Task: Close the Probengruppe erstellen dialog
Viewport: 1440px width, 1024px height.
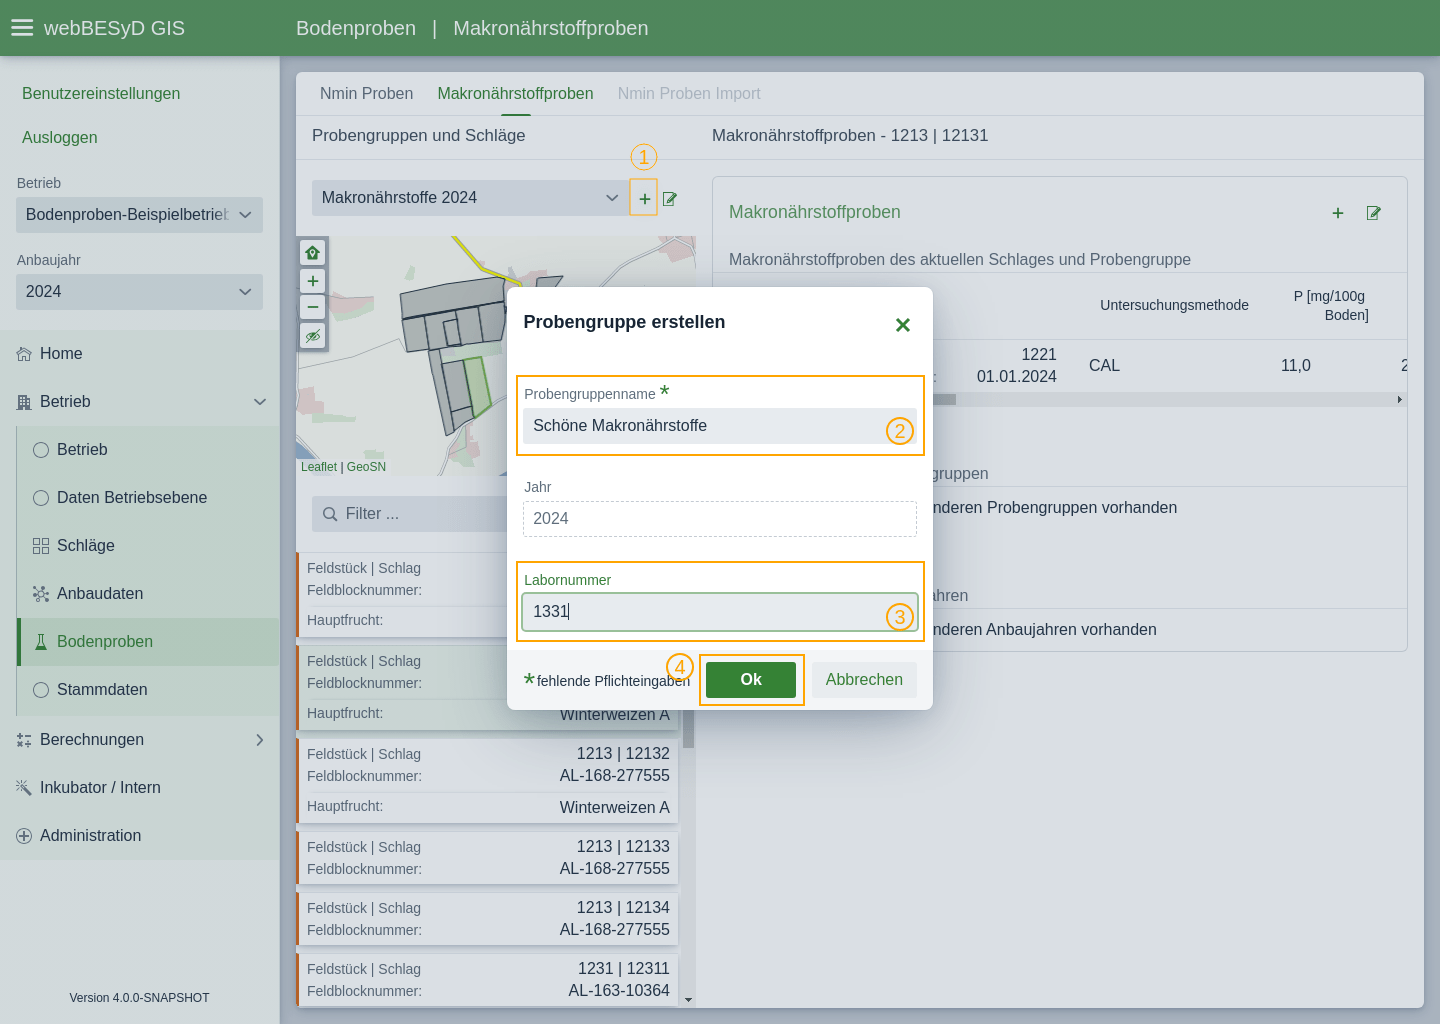Action: tap(902, 325)
